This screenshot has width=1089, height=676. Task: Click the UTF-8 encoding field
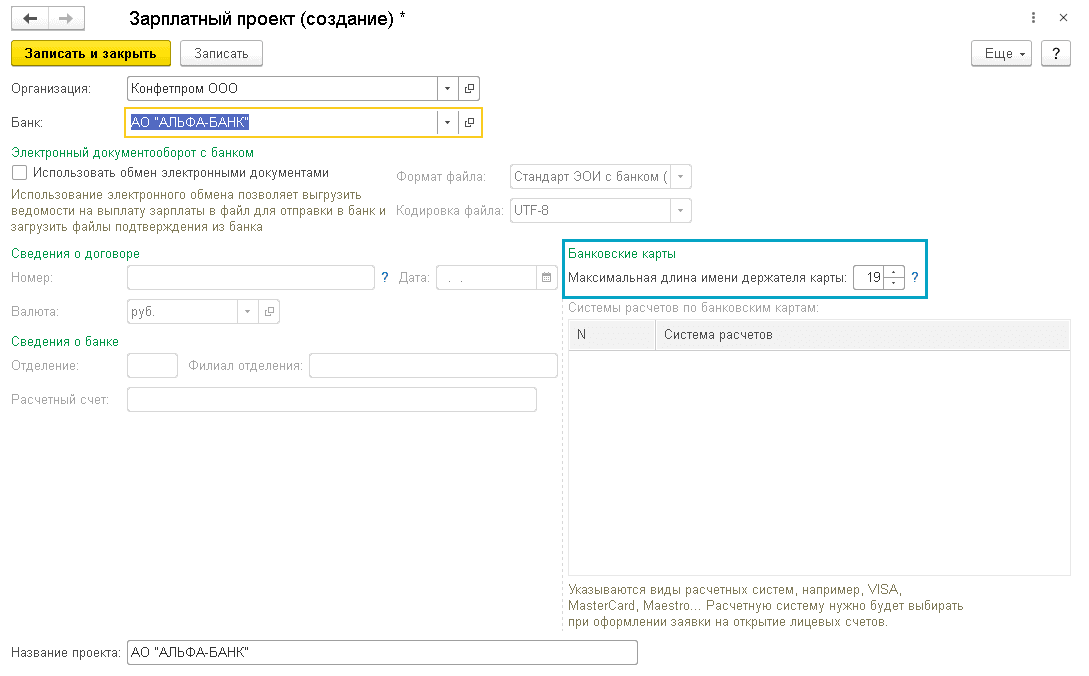click(590, 211)
